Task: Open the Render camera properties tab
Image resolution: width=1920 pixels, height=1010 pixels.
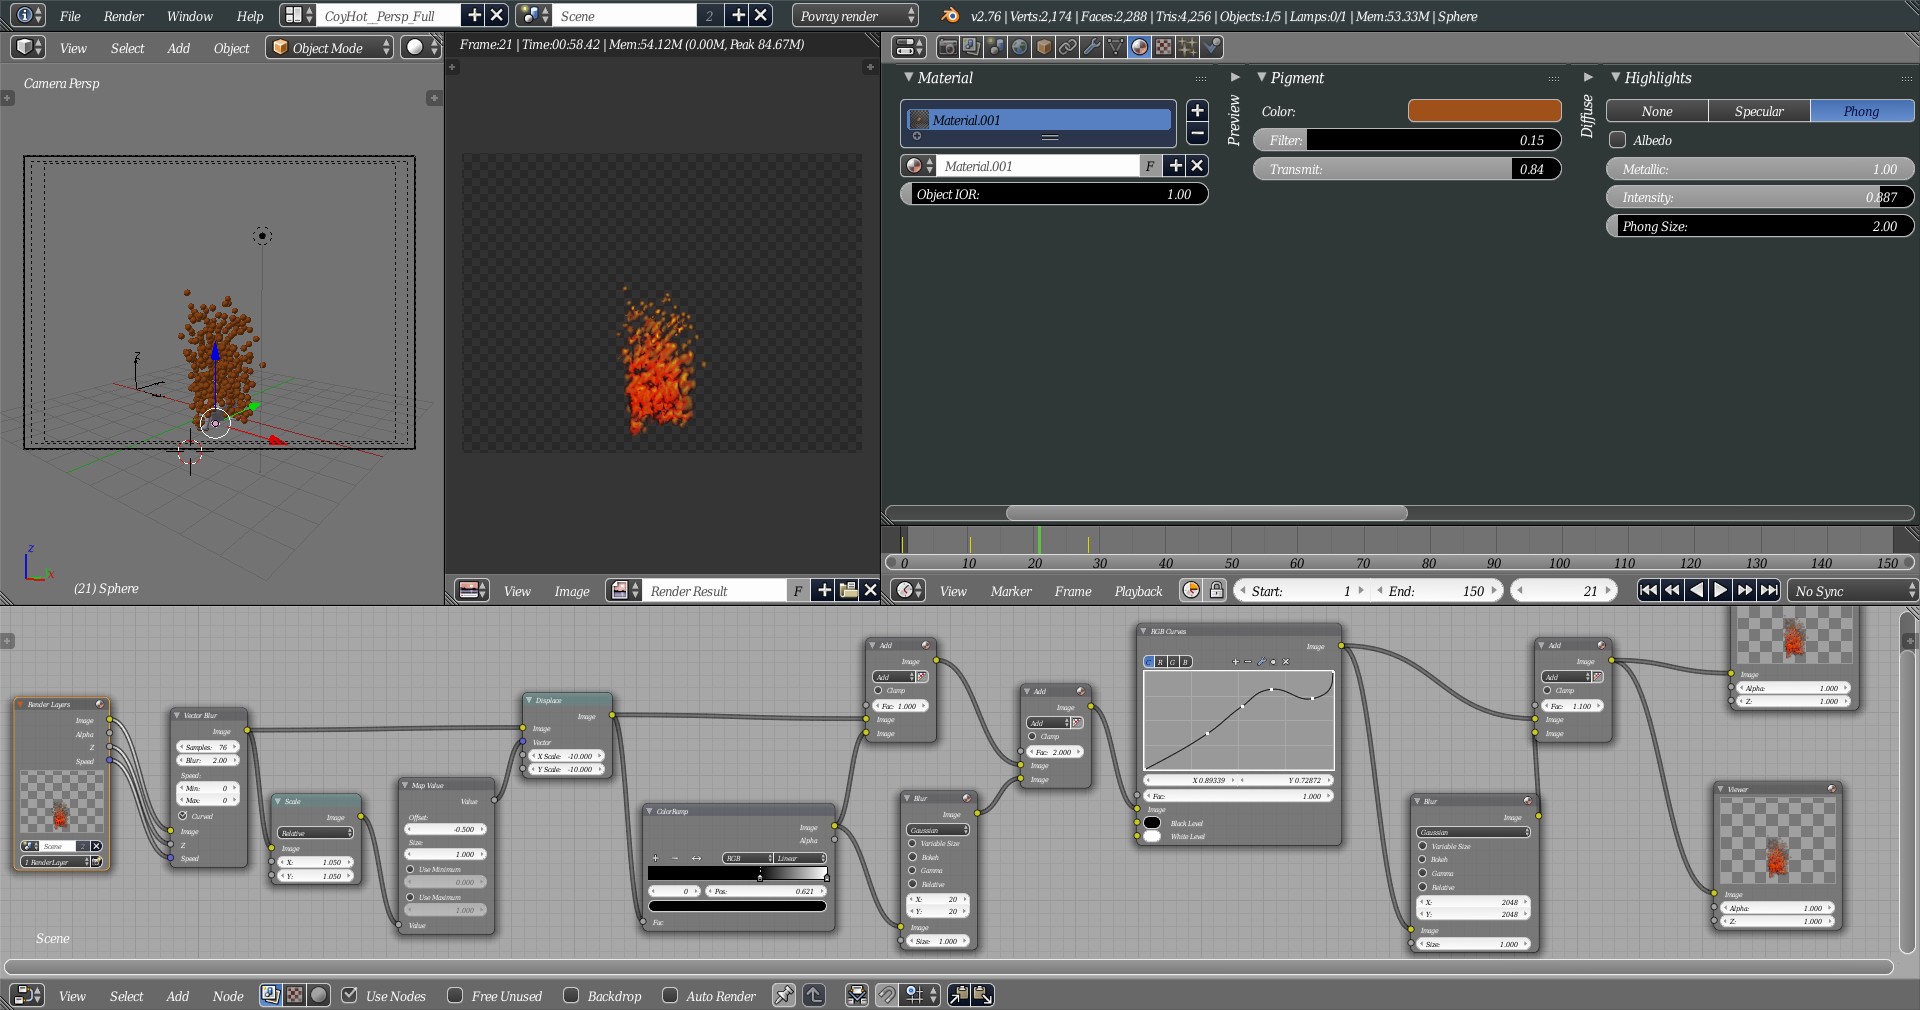Action: pos(947,47)
